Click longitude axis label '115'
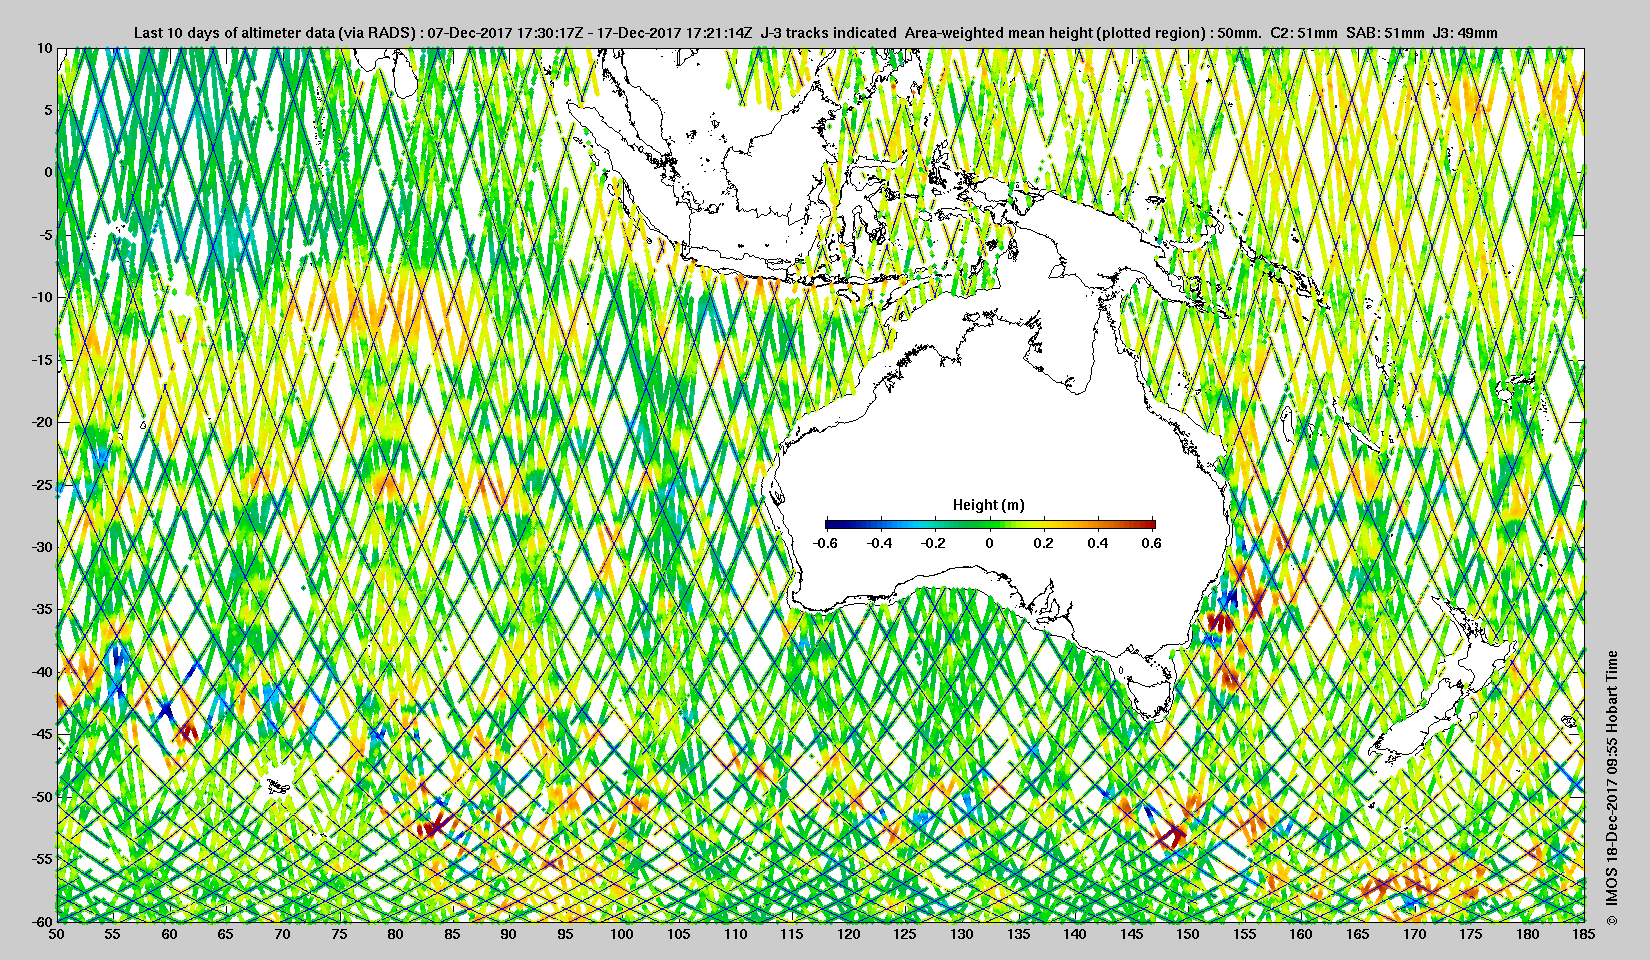Viewport: 1650px width, 960px height. (792, 934)
